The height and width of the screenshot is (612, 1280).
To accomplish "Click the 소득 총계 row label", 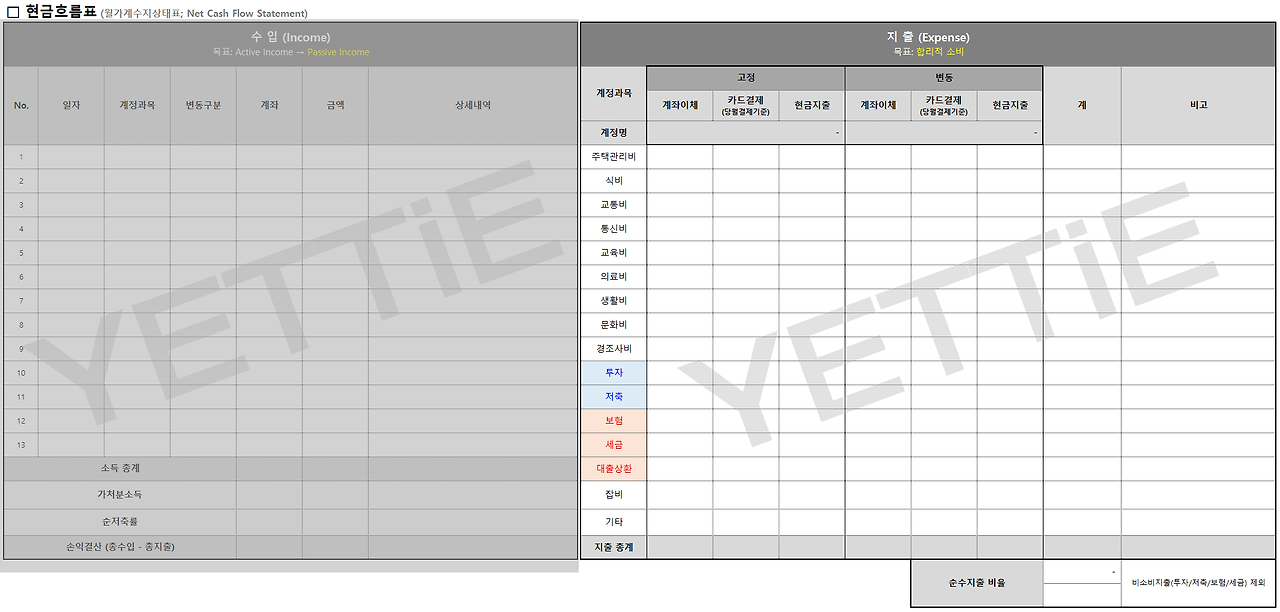I will 120,467.
